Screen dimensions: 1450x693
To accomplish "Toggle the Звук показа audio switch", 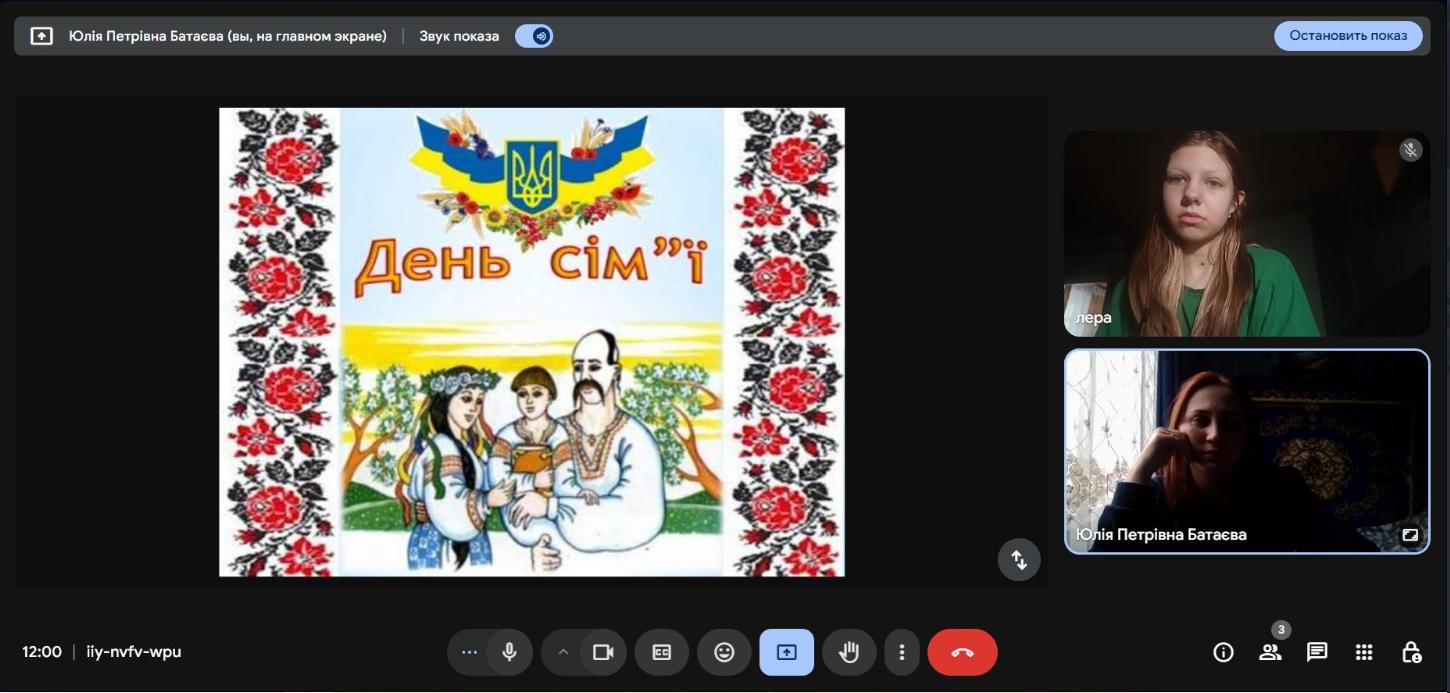I will click(x=534, y=36).
